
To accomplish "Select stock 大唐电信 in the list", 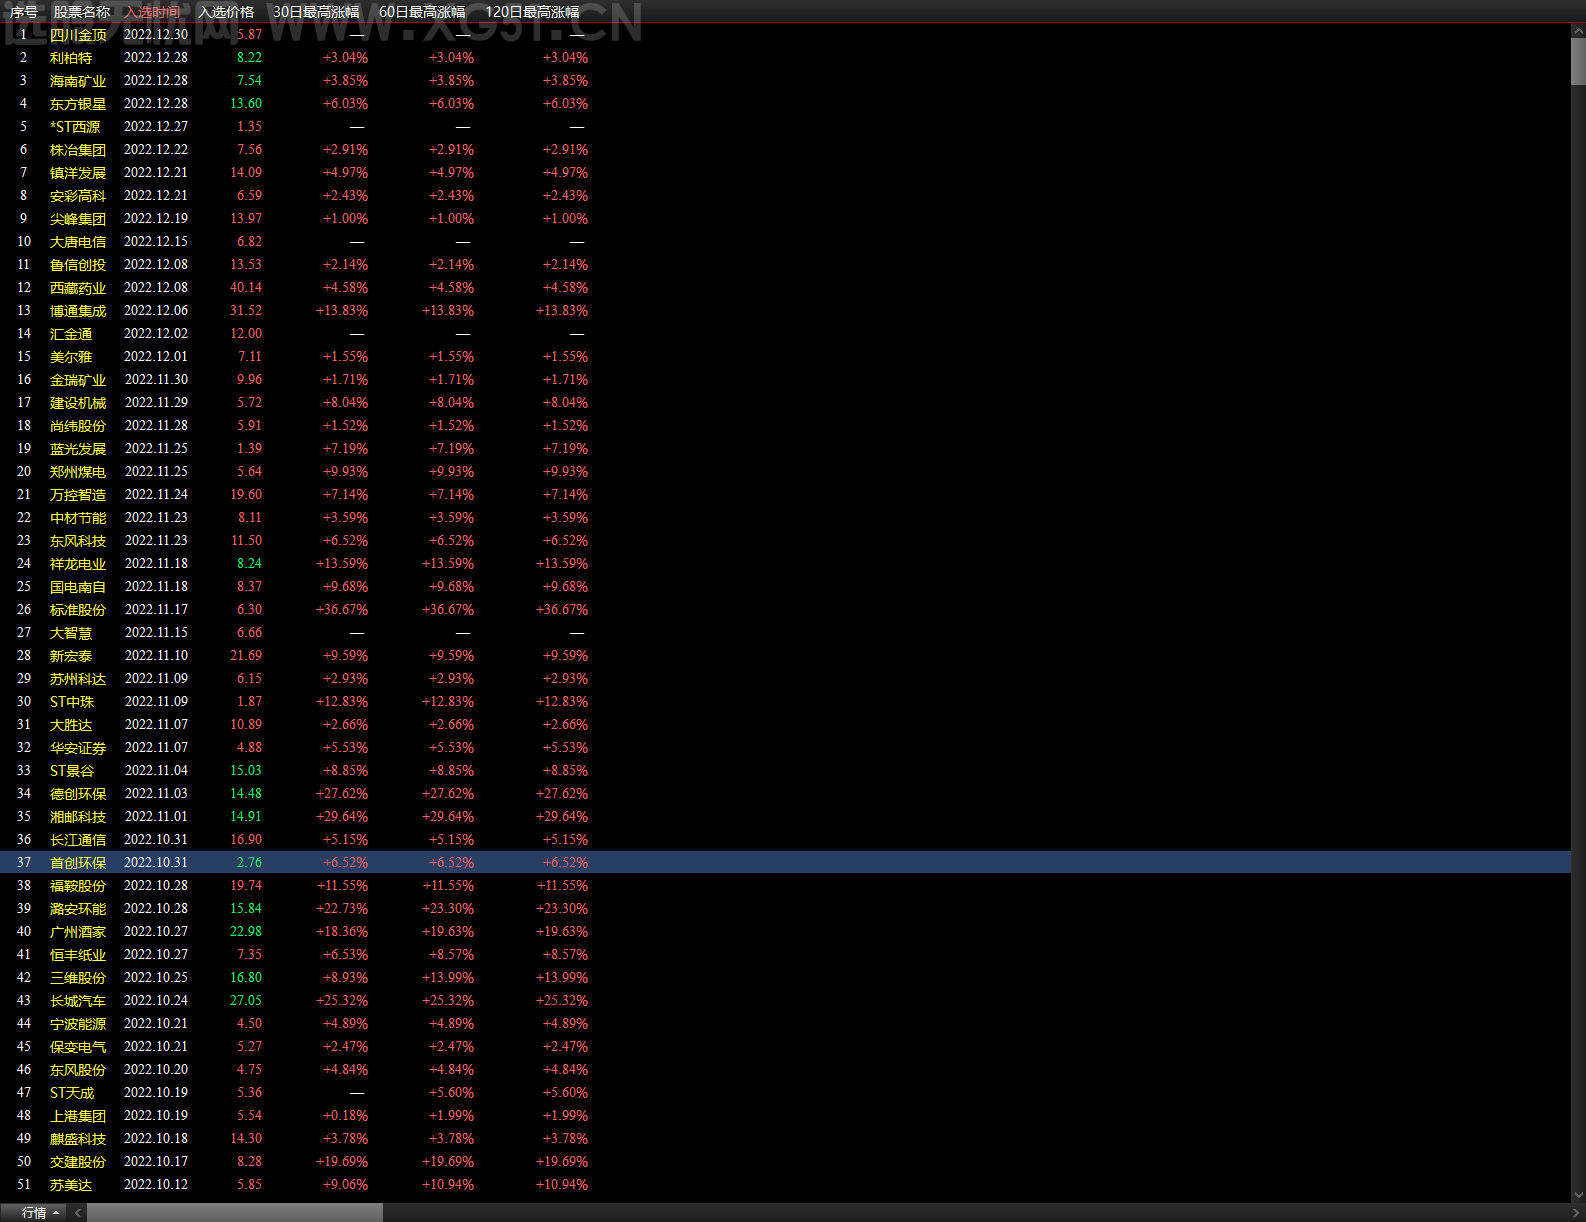I will tap(78, 242).
